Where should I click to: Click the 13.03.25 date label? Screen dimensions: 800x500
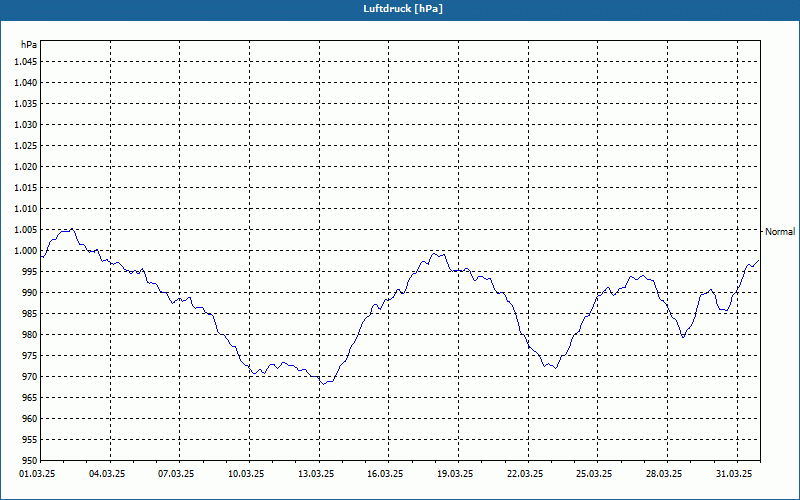point(316,474)
